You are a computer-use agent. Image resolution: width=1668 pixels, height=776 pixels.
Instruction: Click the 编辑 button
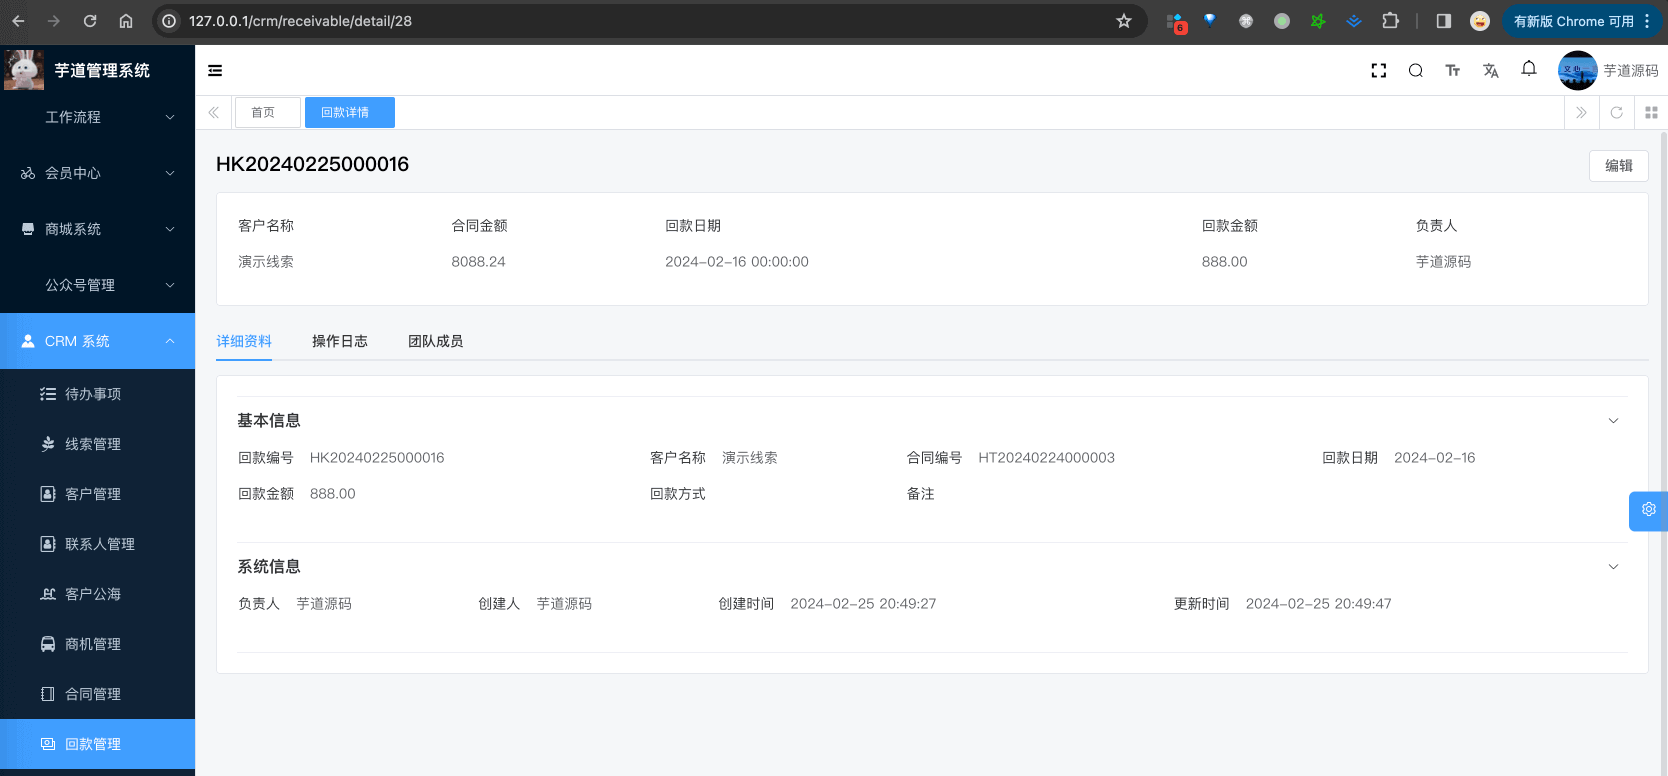tap(1618, 166)
